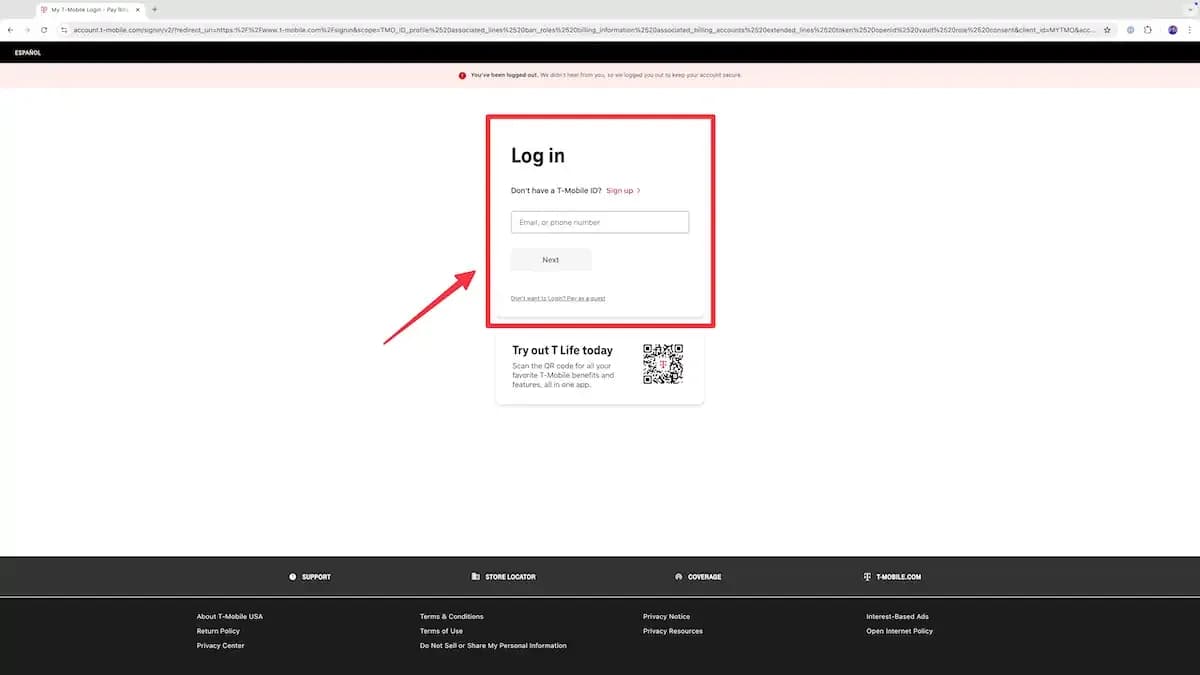Click the email or phone number input field

pos(599,221)
